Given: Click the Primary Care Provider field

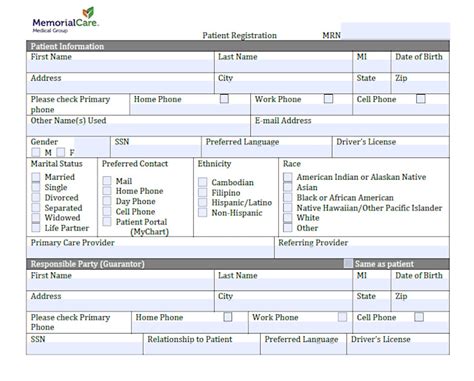Looking at the screenshot, I should [150, 252].
